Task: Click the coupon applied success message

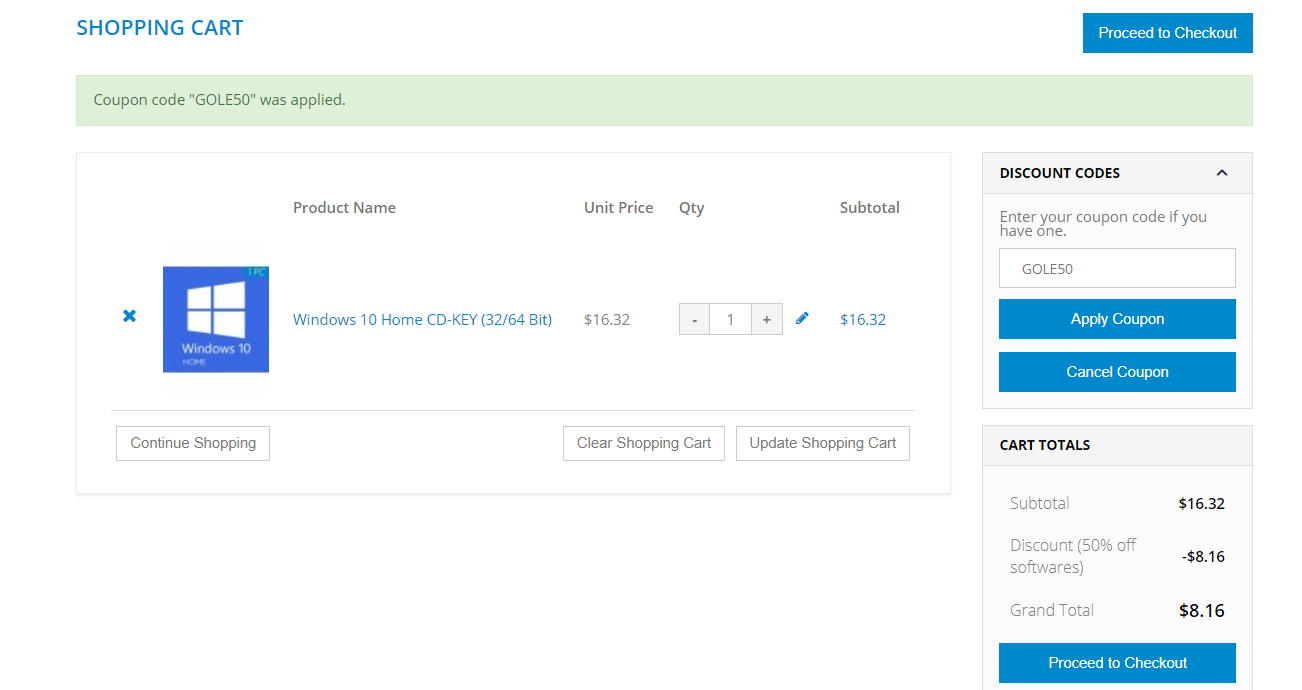Action: tap(664, 100)
